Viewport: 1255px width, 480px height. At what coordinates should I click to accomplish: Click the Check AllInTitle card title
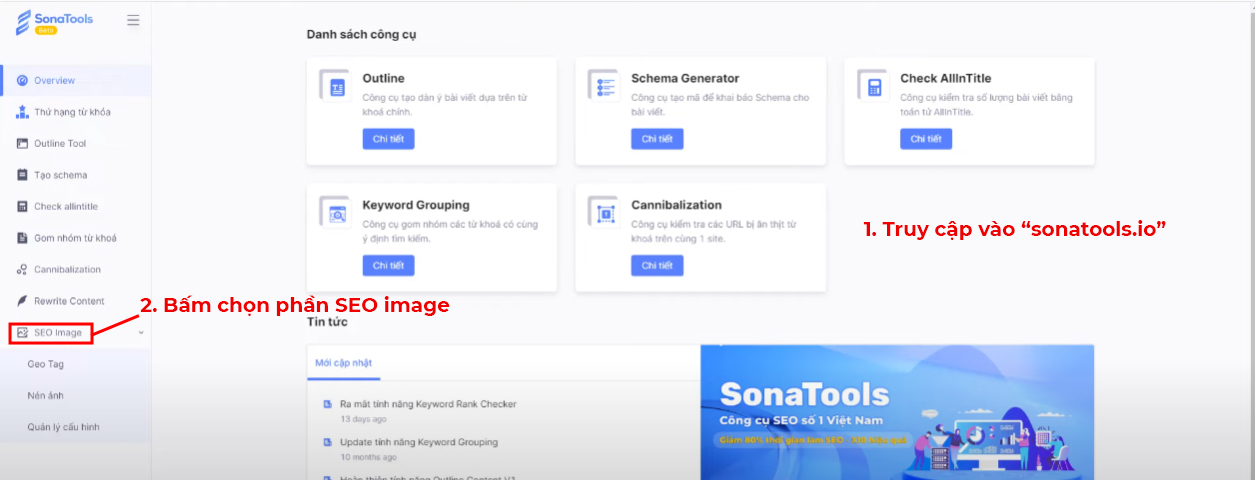(945, 78)
